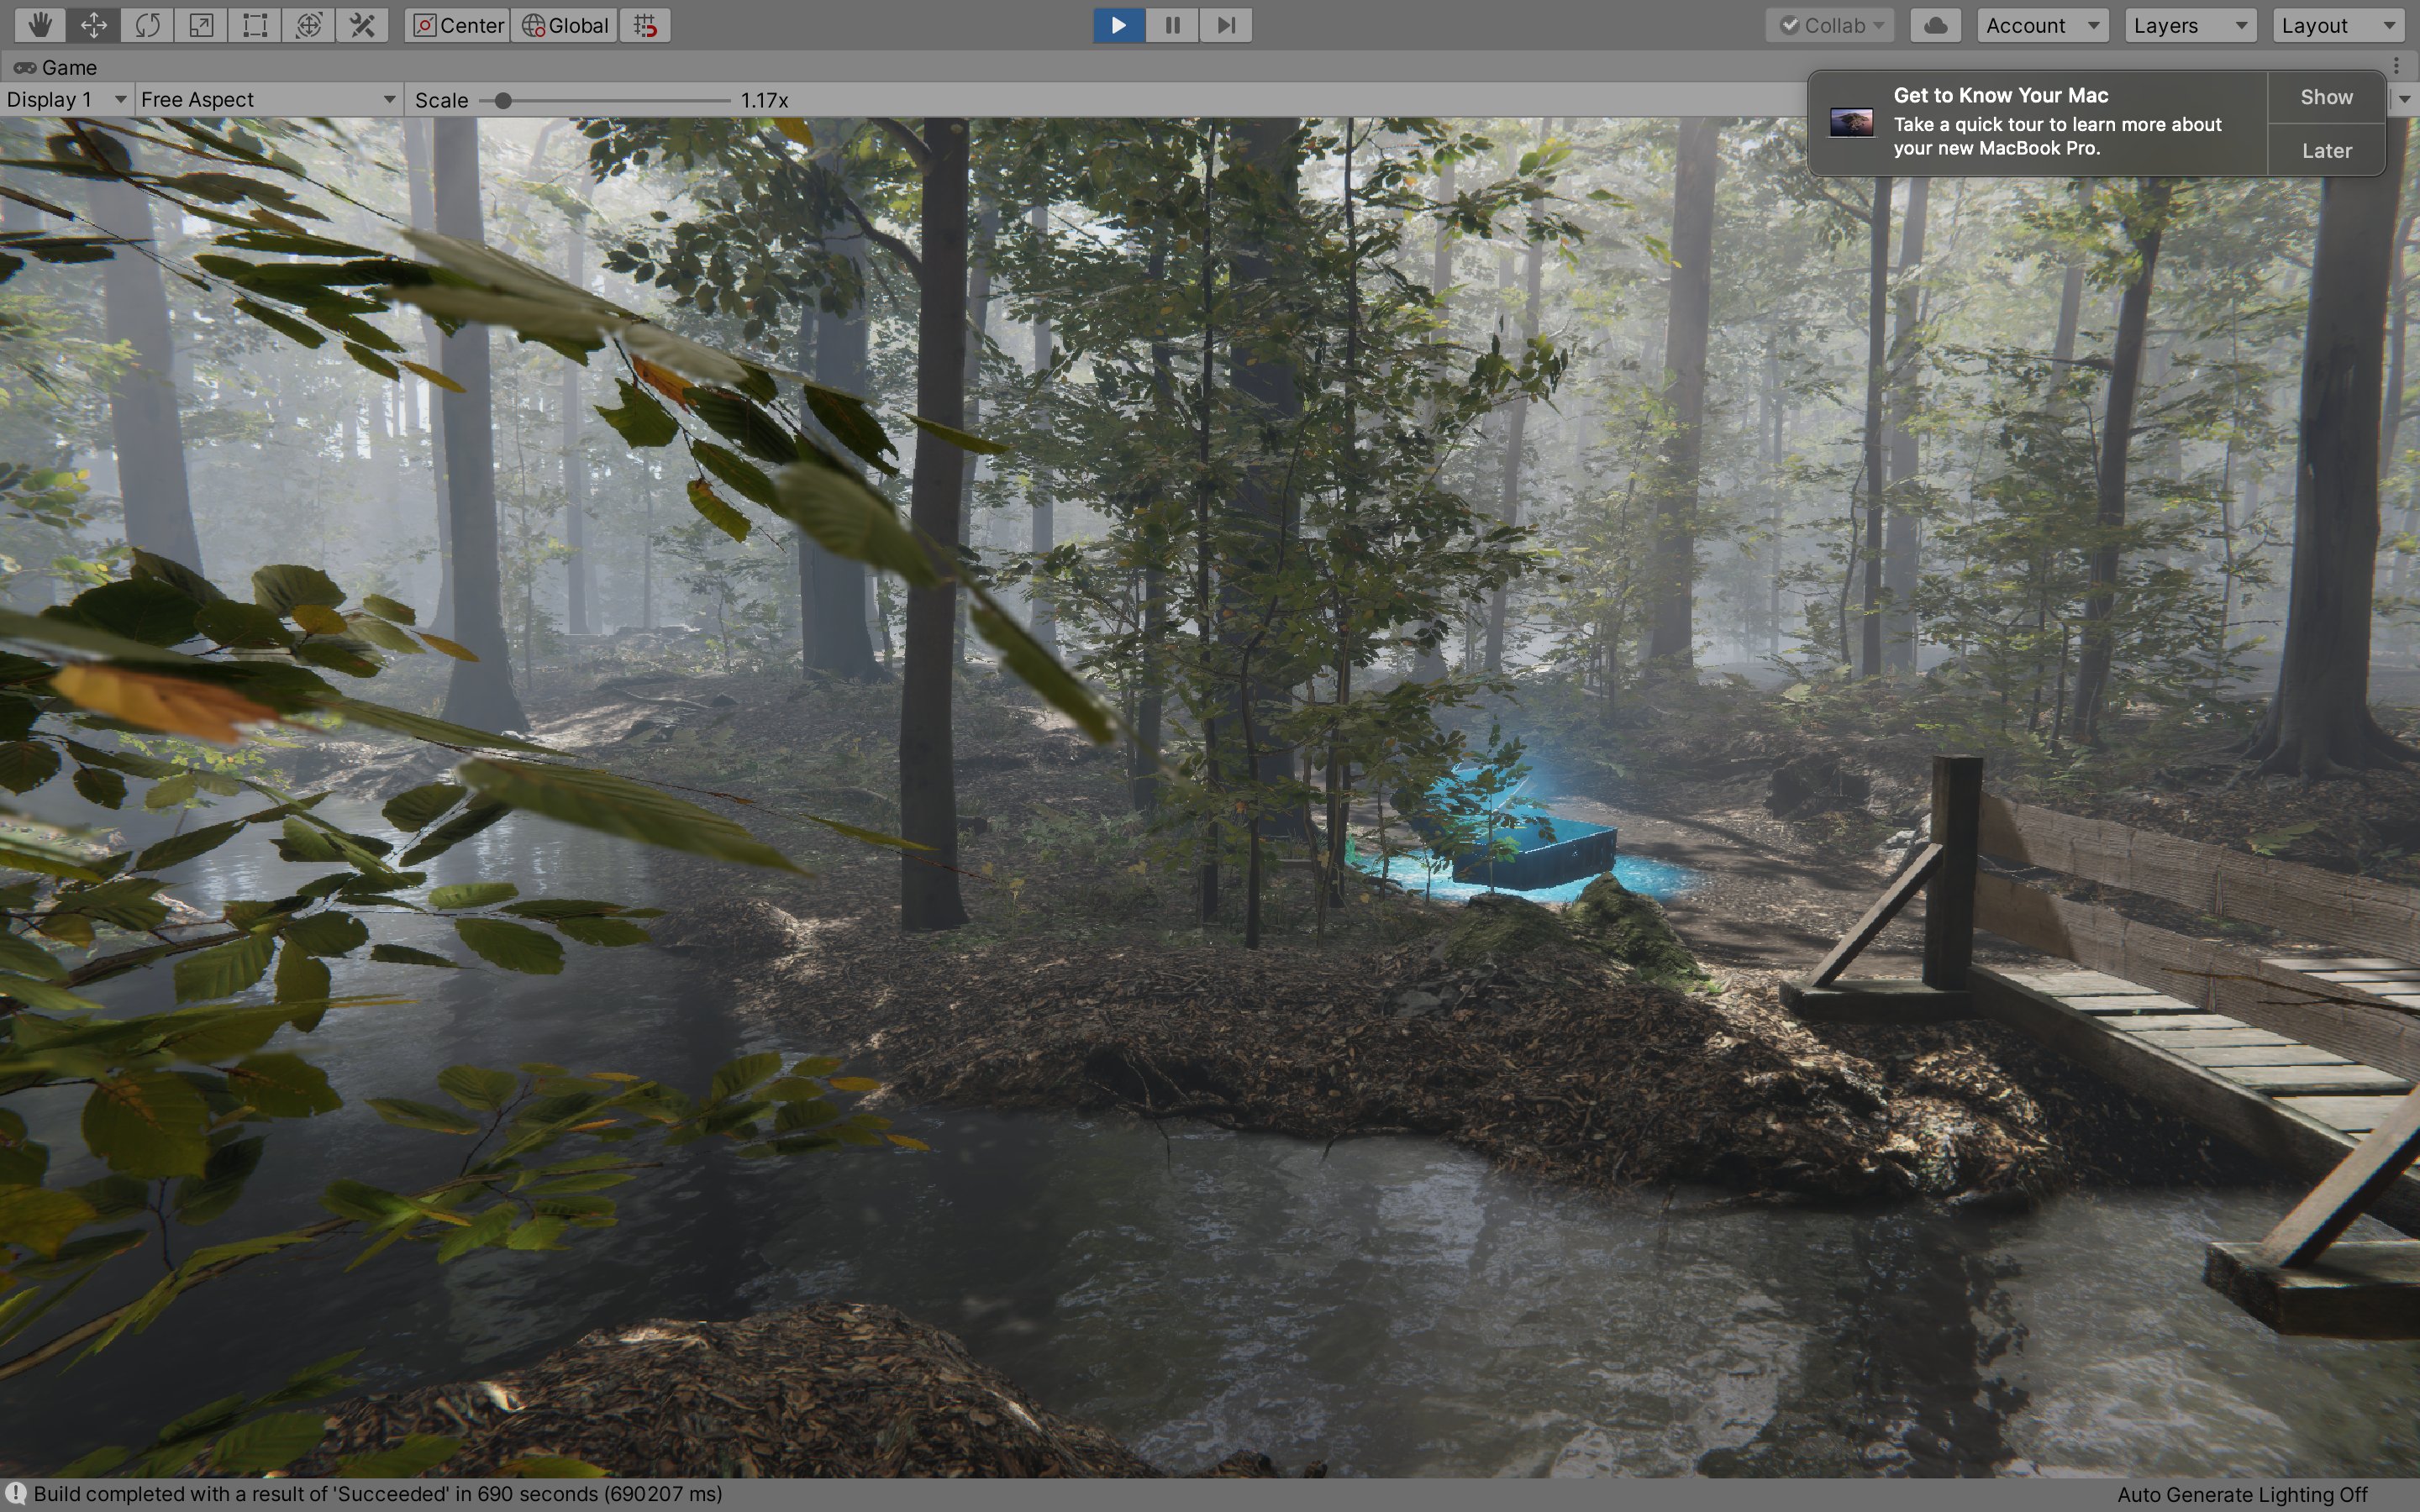
Task: Select the Move tool
Action: point(94,25)
